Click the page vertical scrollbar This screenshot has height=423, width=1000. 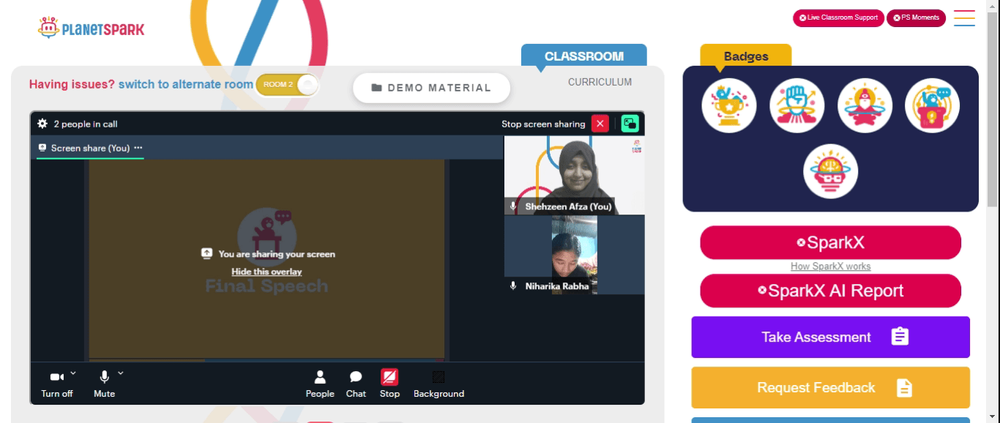point(992,108)
